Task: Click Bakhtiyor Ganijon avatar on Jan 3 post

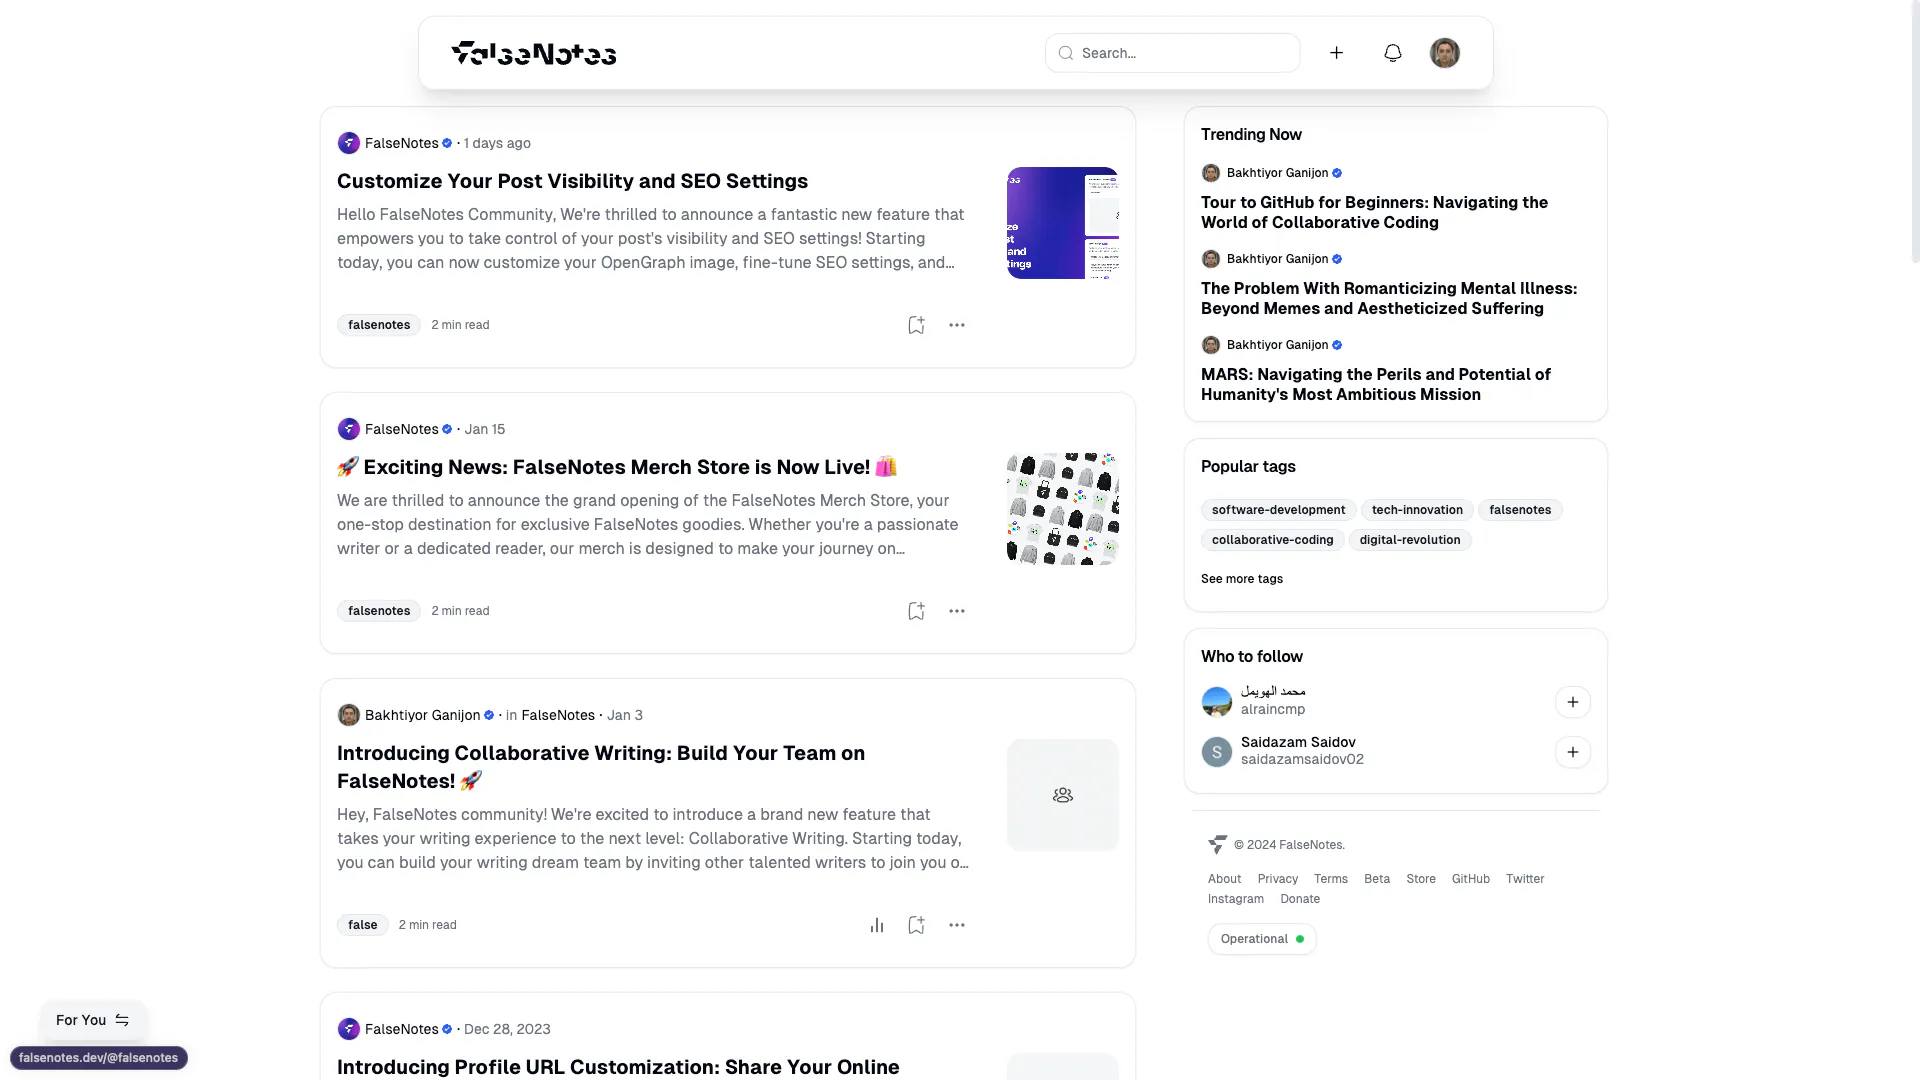Action: (349, 715)
